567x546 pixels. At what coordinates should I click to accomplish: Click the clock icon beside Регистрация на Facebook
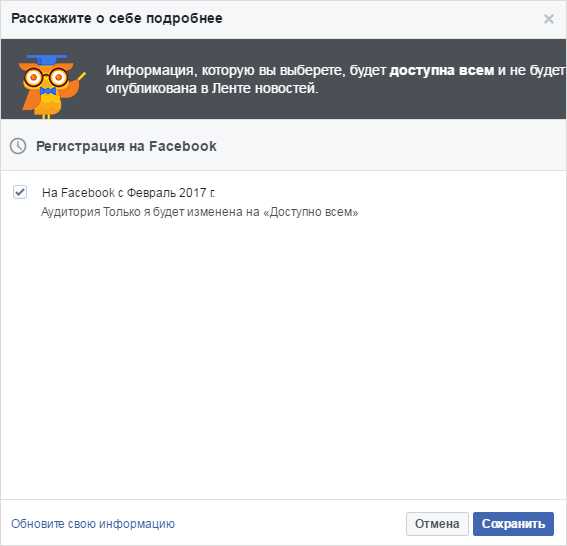(x=18, y=146)
